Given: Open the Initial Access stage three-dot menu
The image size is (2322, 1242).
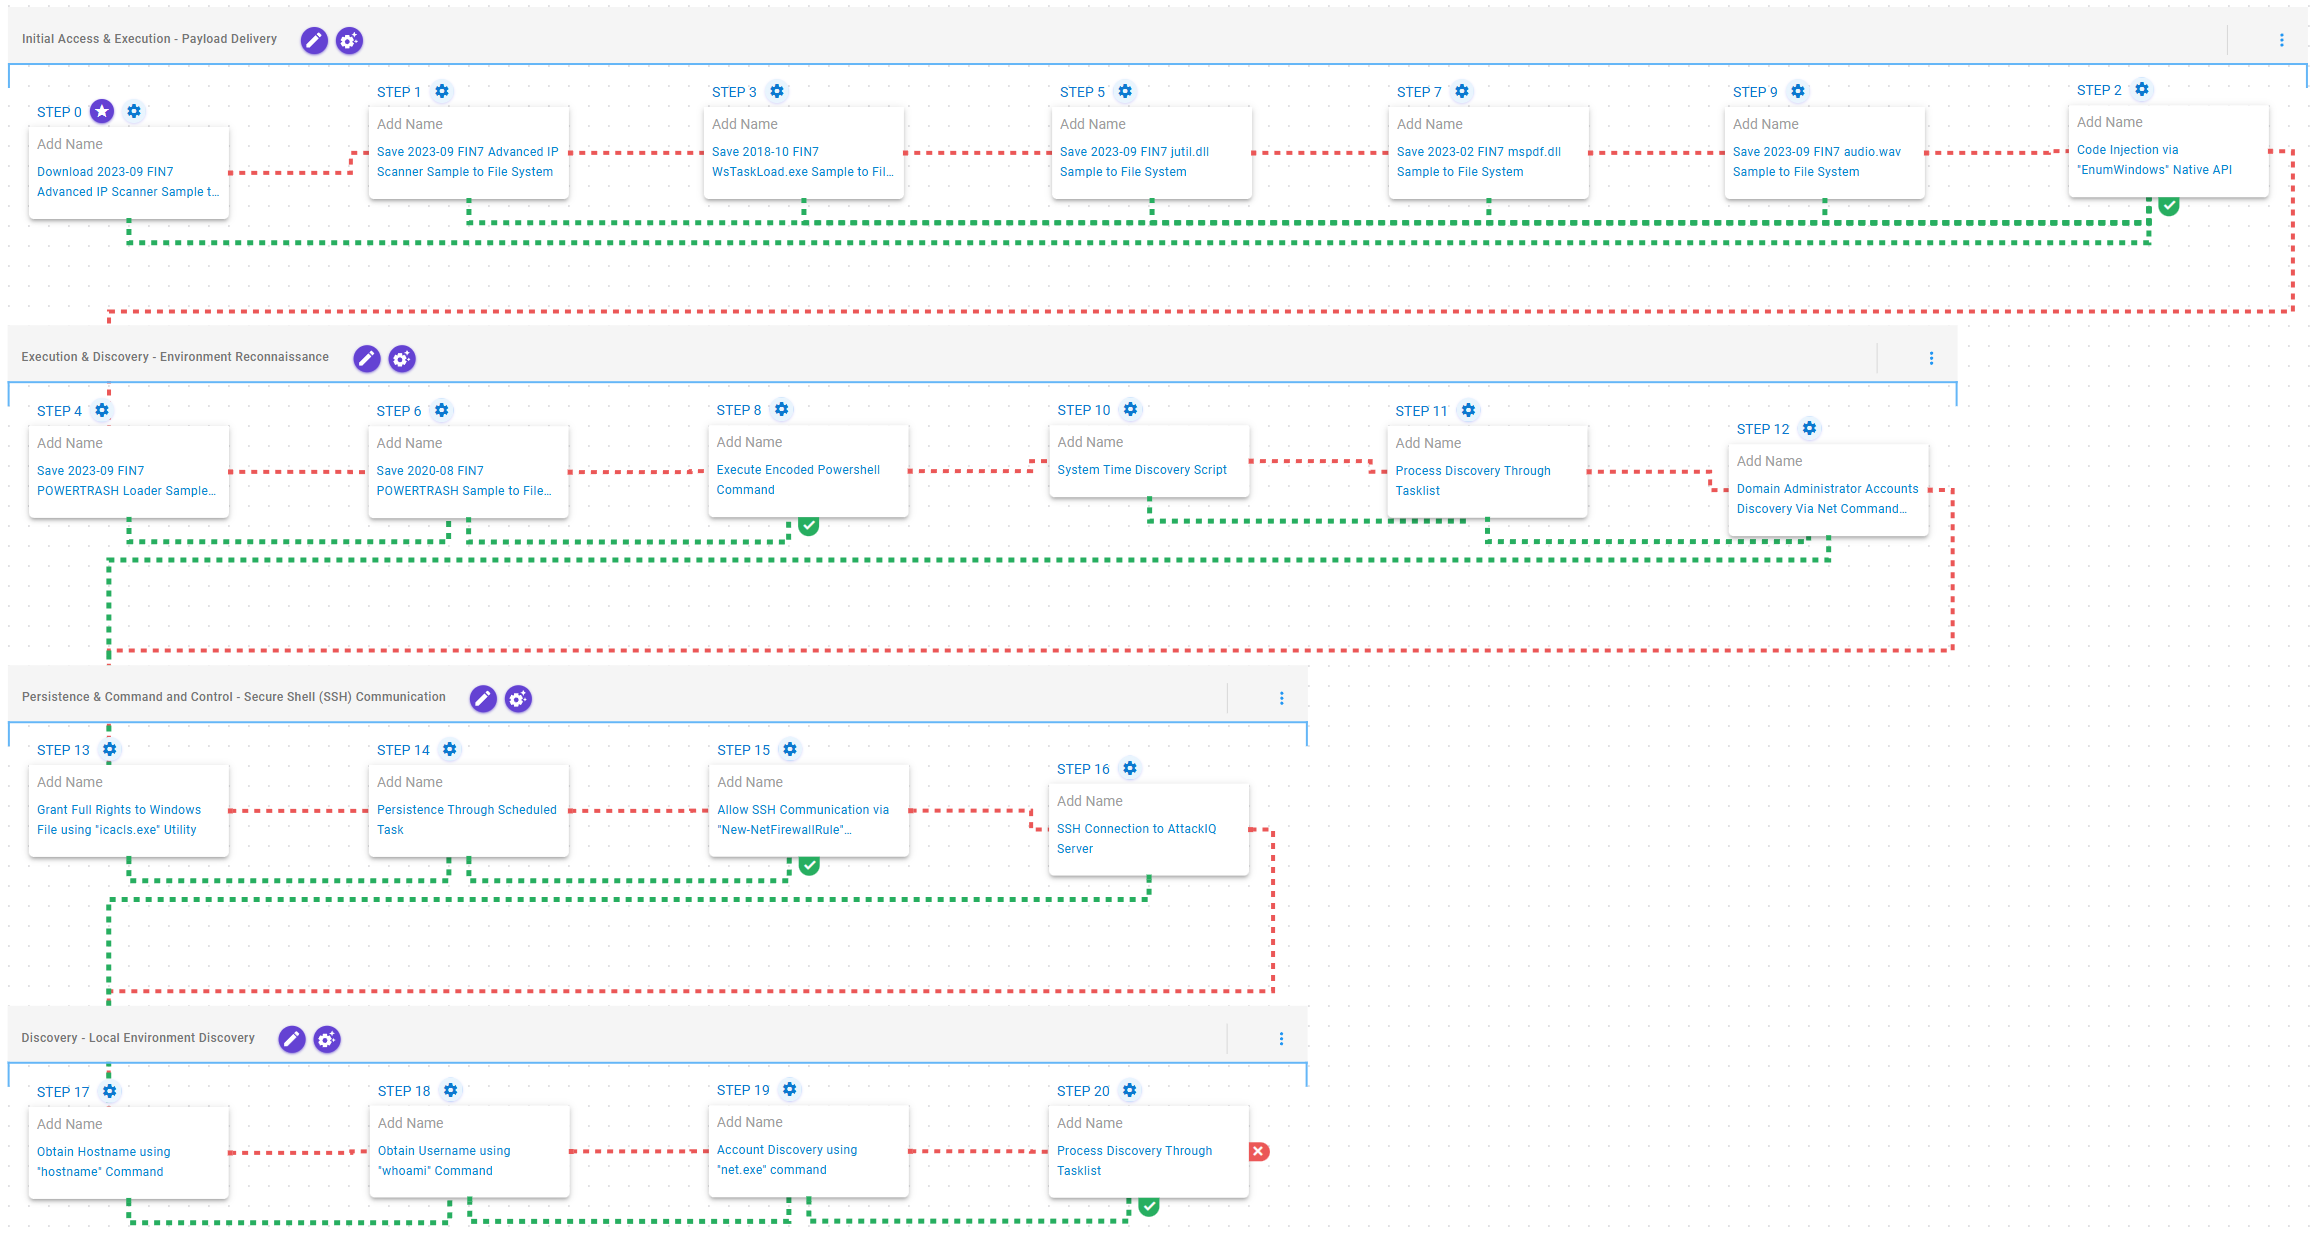Looking at the screenshot, I should pos(2282,40).
